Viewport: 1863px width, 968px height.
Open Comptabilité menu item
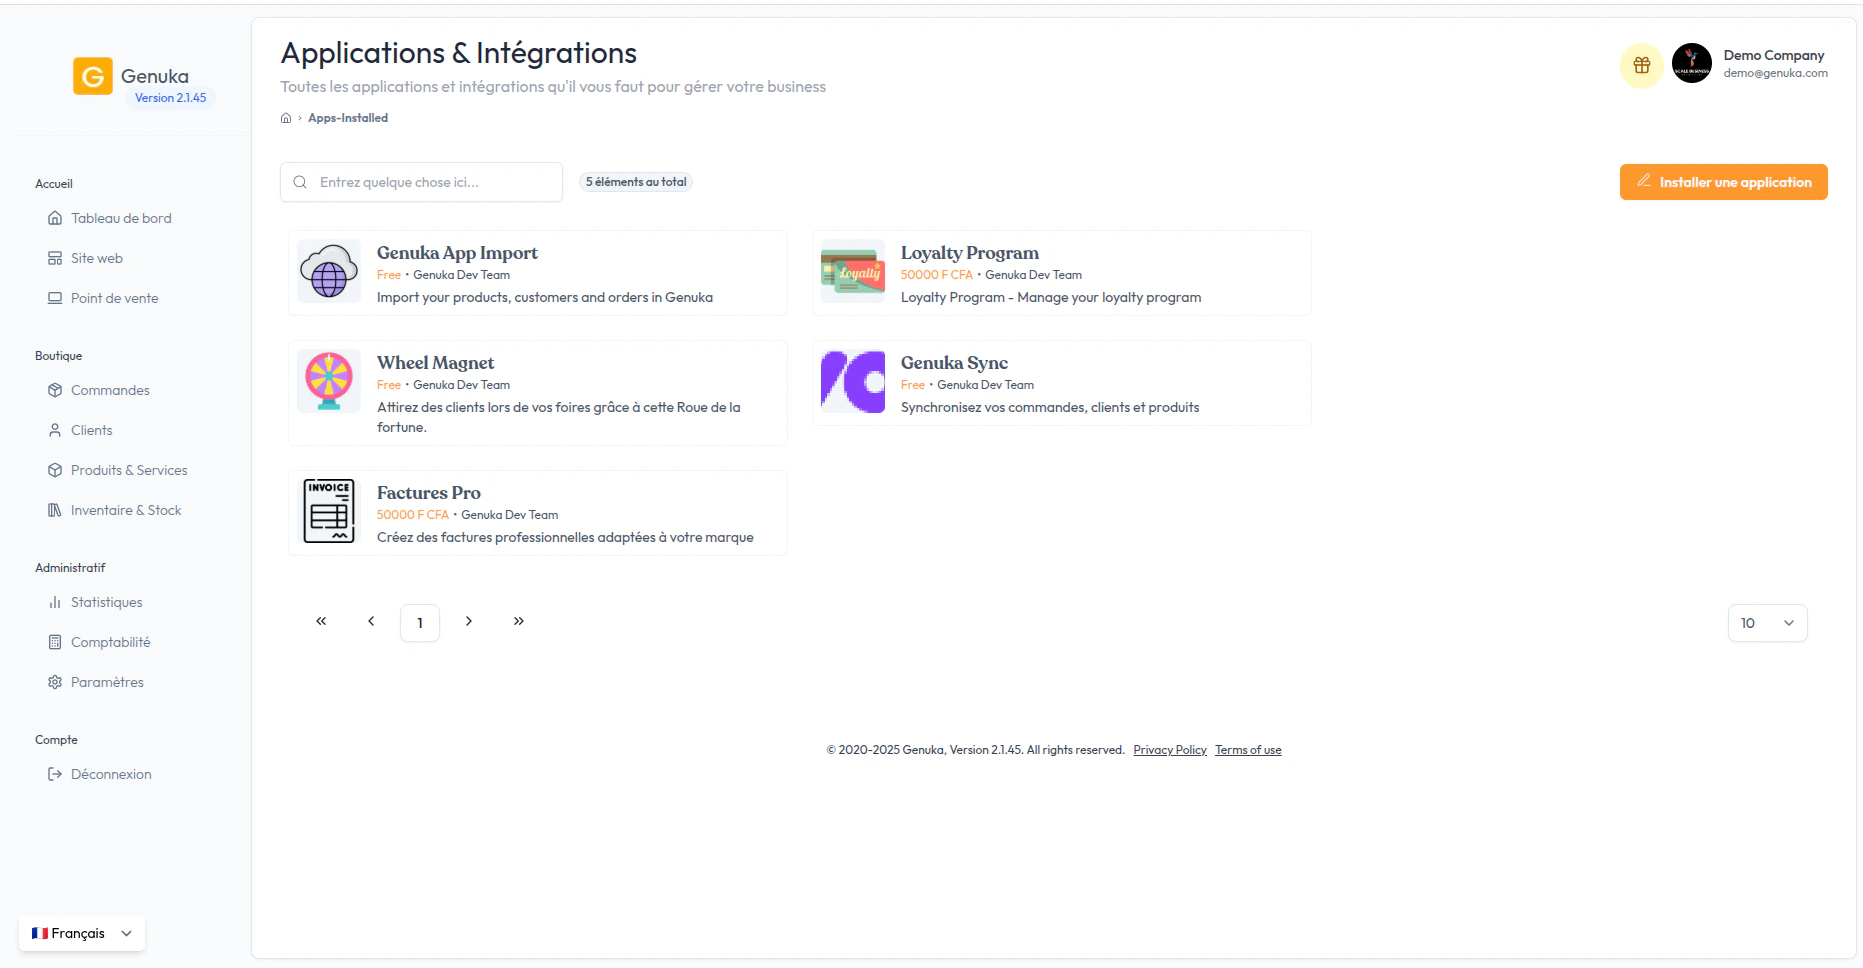pyautogui.click(x=110, y=642)
